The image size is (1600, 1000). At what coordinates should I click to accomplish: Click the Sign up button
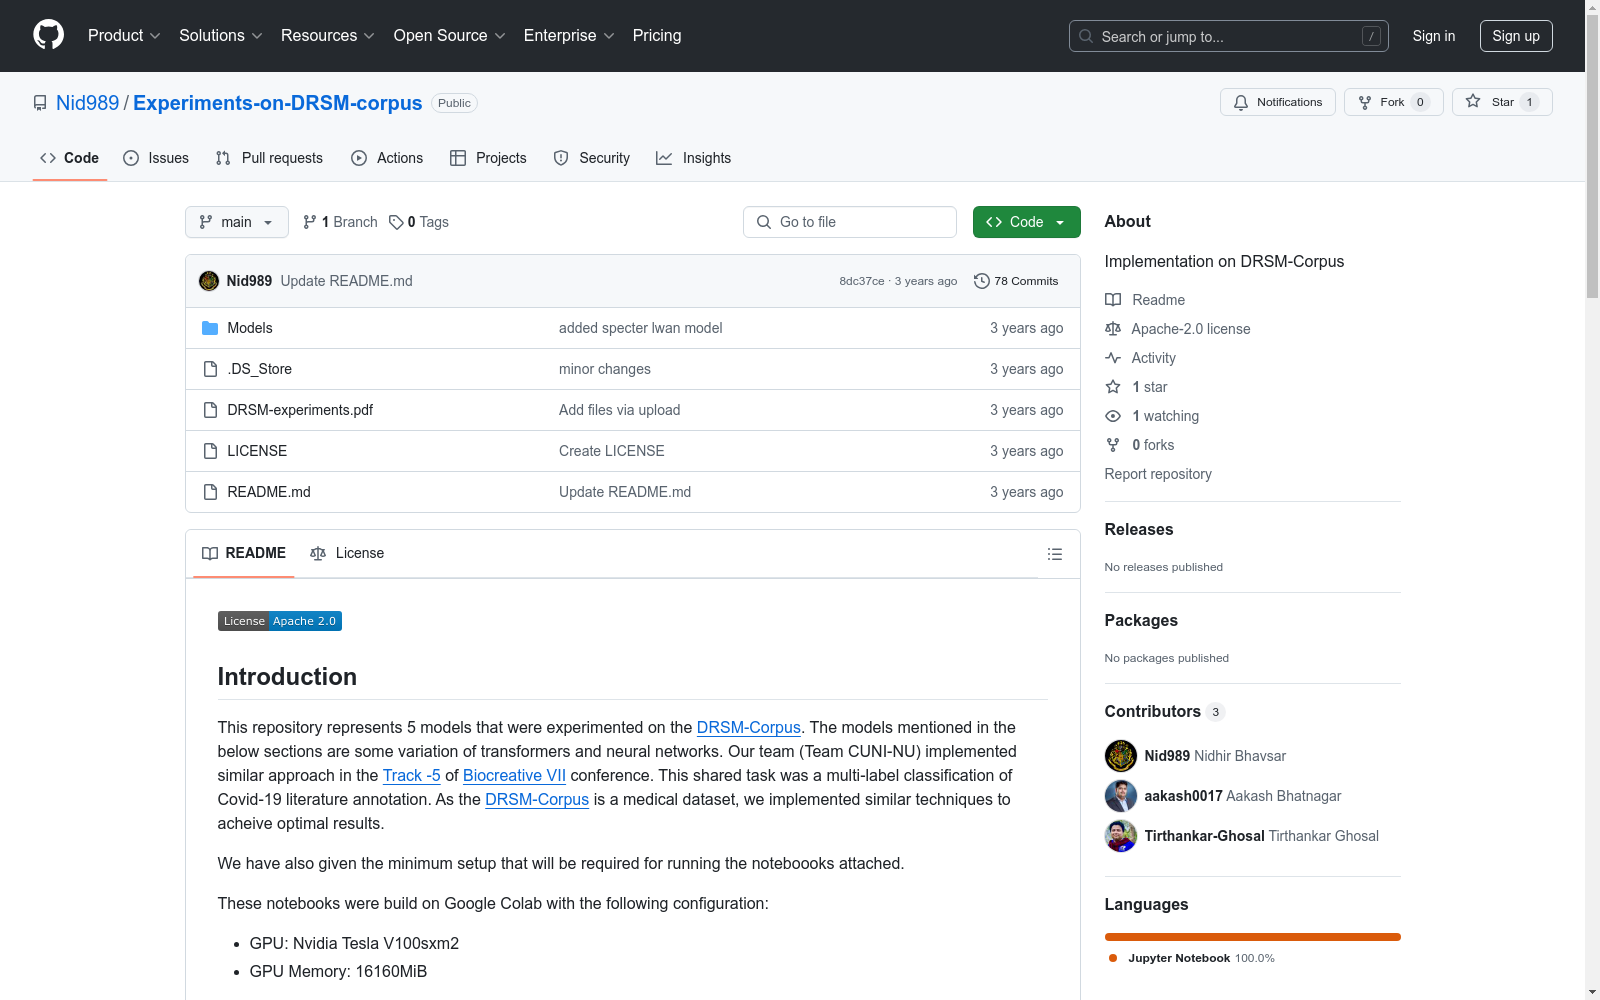[1516, 36]
